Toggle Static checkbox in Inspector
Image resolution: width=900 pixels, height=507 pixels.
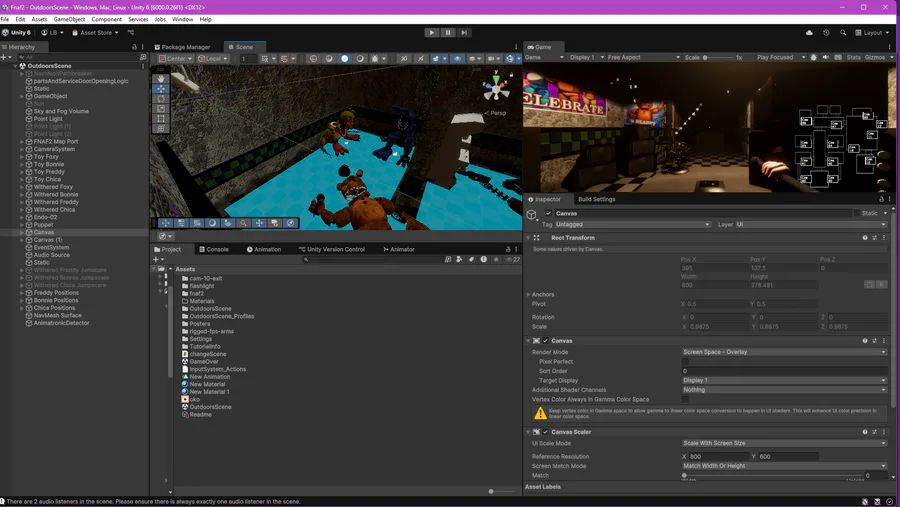click(856, 213)
